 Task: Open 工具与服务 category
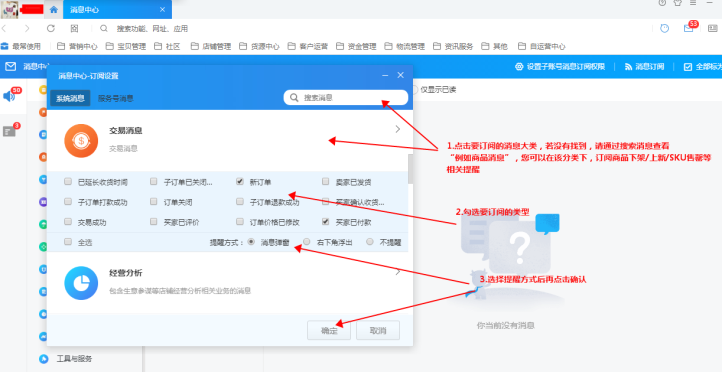click(74, 359)
